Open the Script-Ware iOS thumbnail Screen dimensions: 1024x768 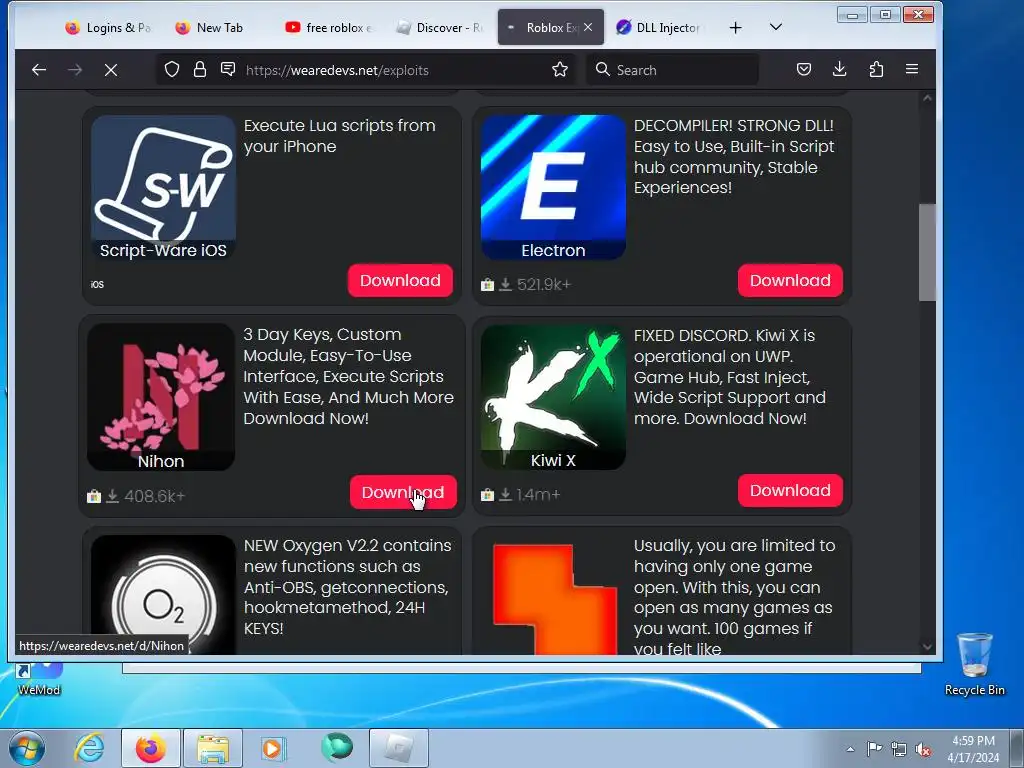click(163, 188)
